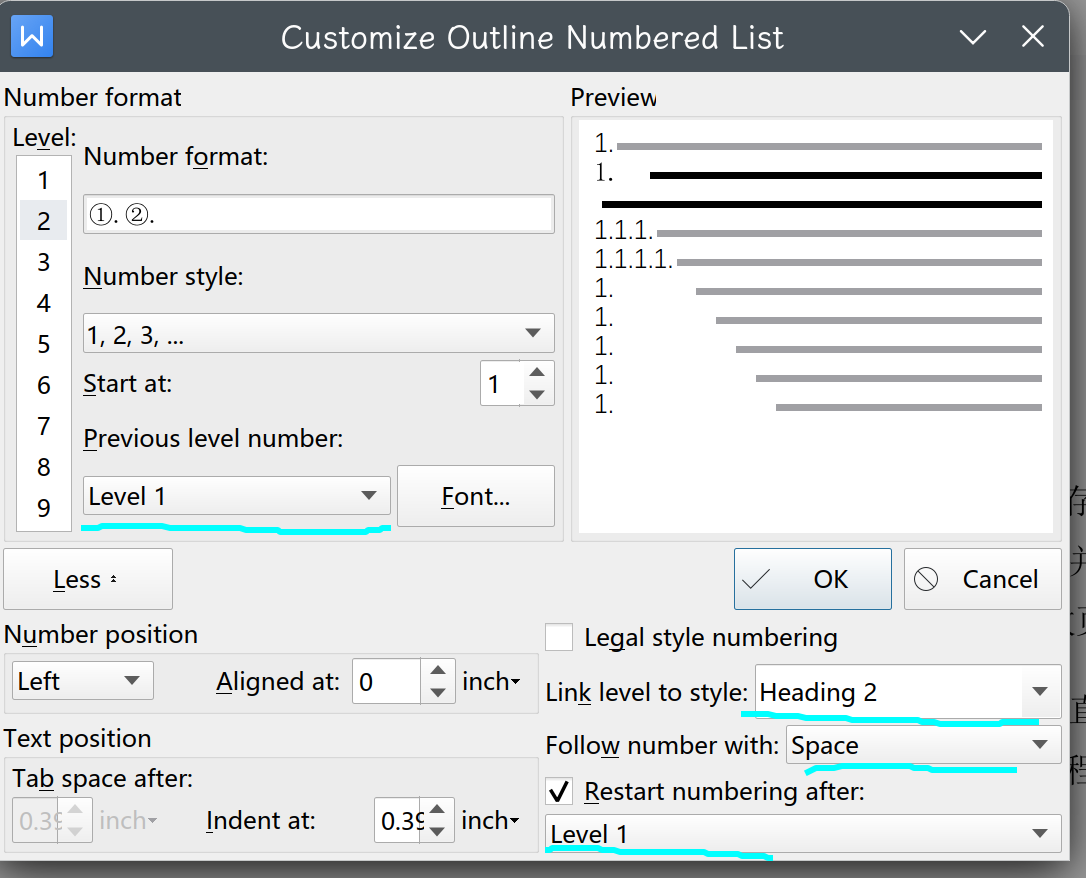Image resolution: width=1086 pixels, height=878 pixels.
Task: Open Follow number with dropdown
Action: [x=923, y=744]
